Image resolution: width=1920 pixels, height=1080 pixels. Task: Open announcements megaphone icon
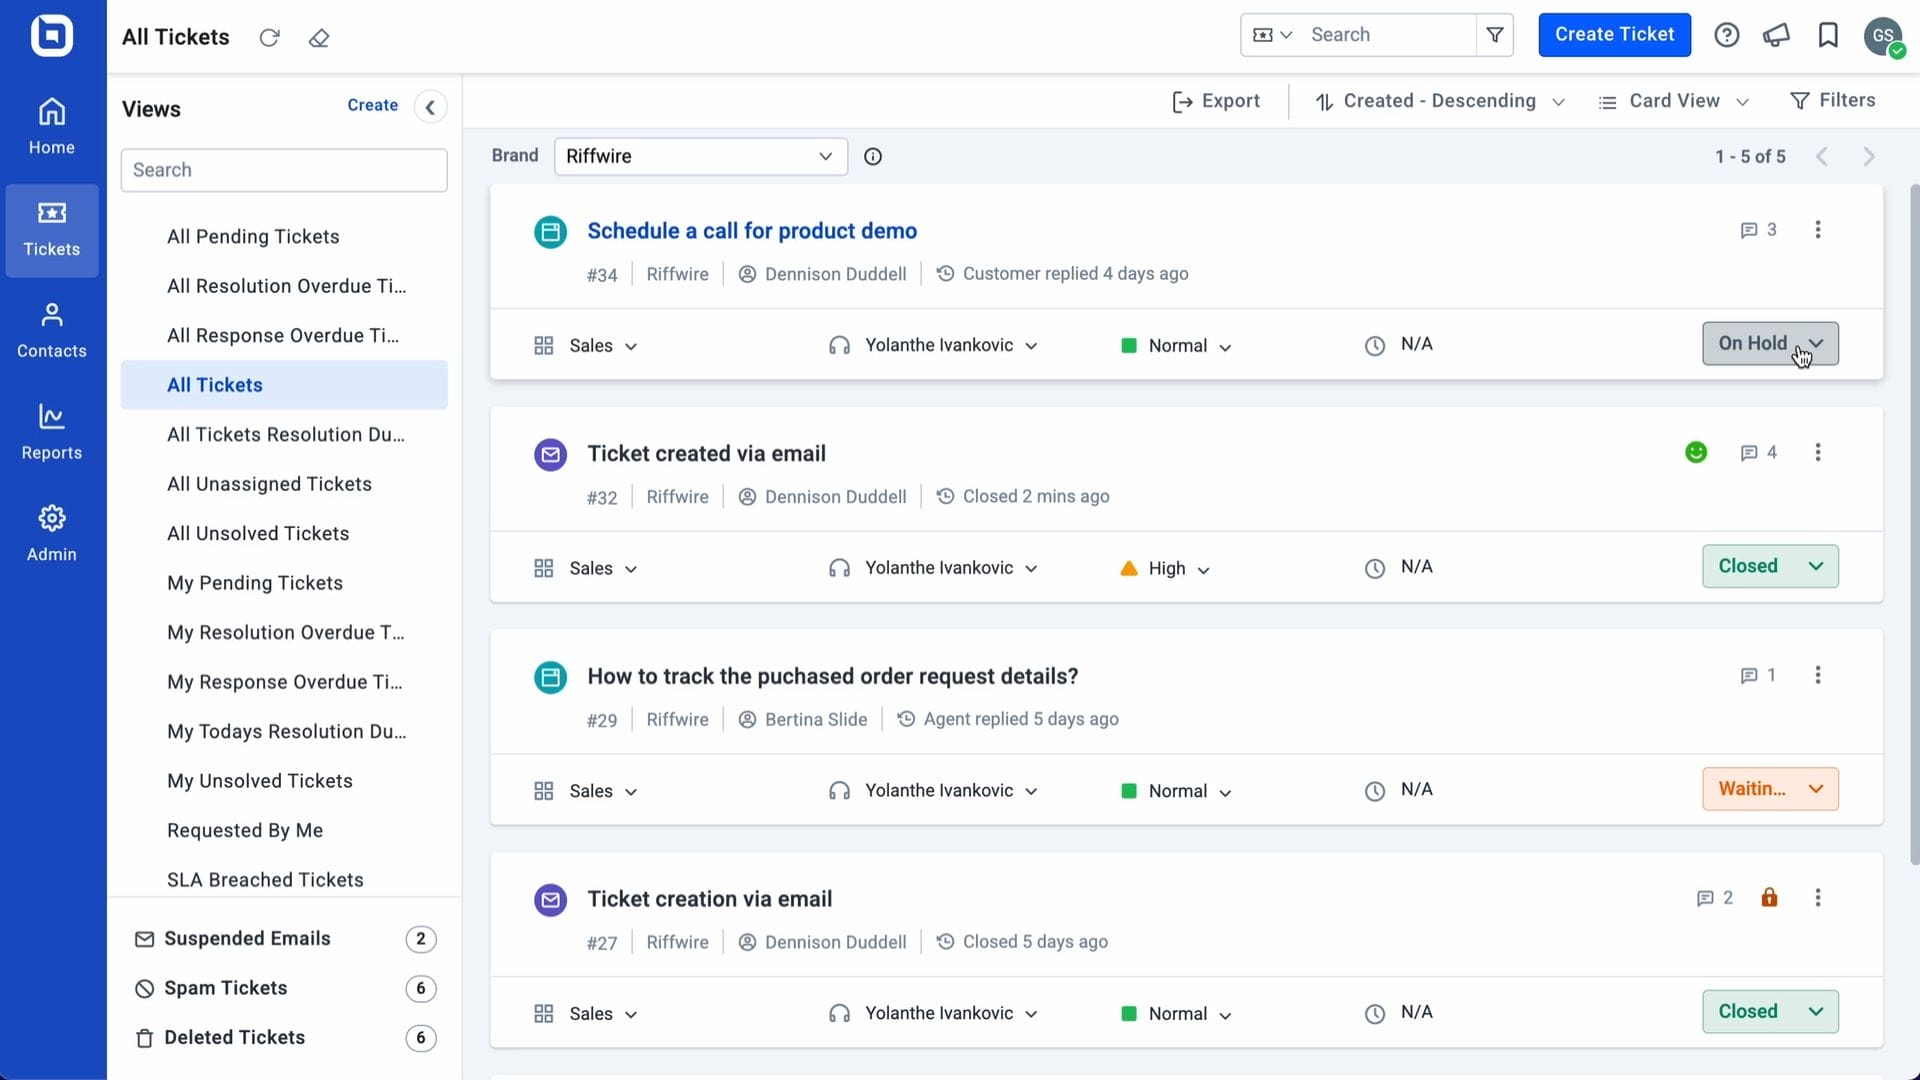[1776, 35]
